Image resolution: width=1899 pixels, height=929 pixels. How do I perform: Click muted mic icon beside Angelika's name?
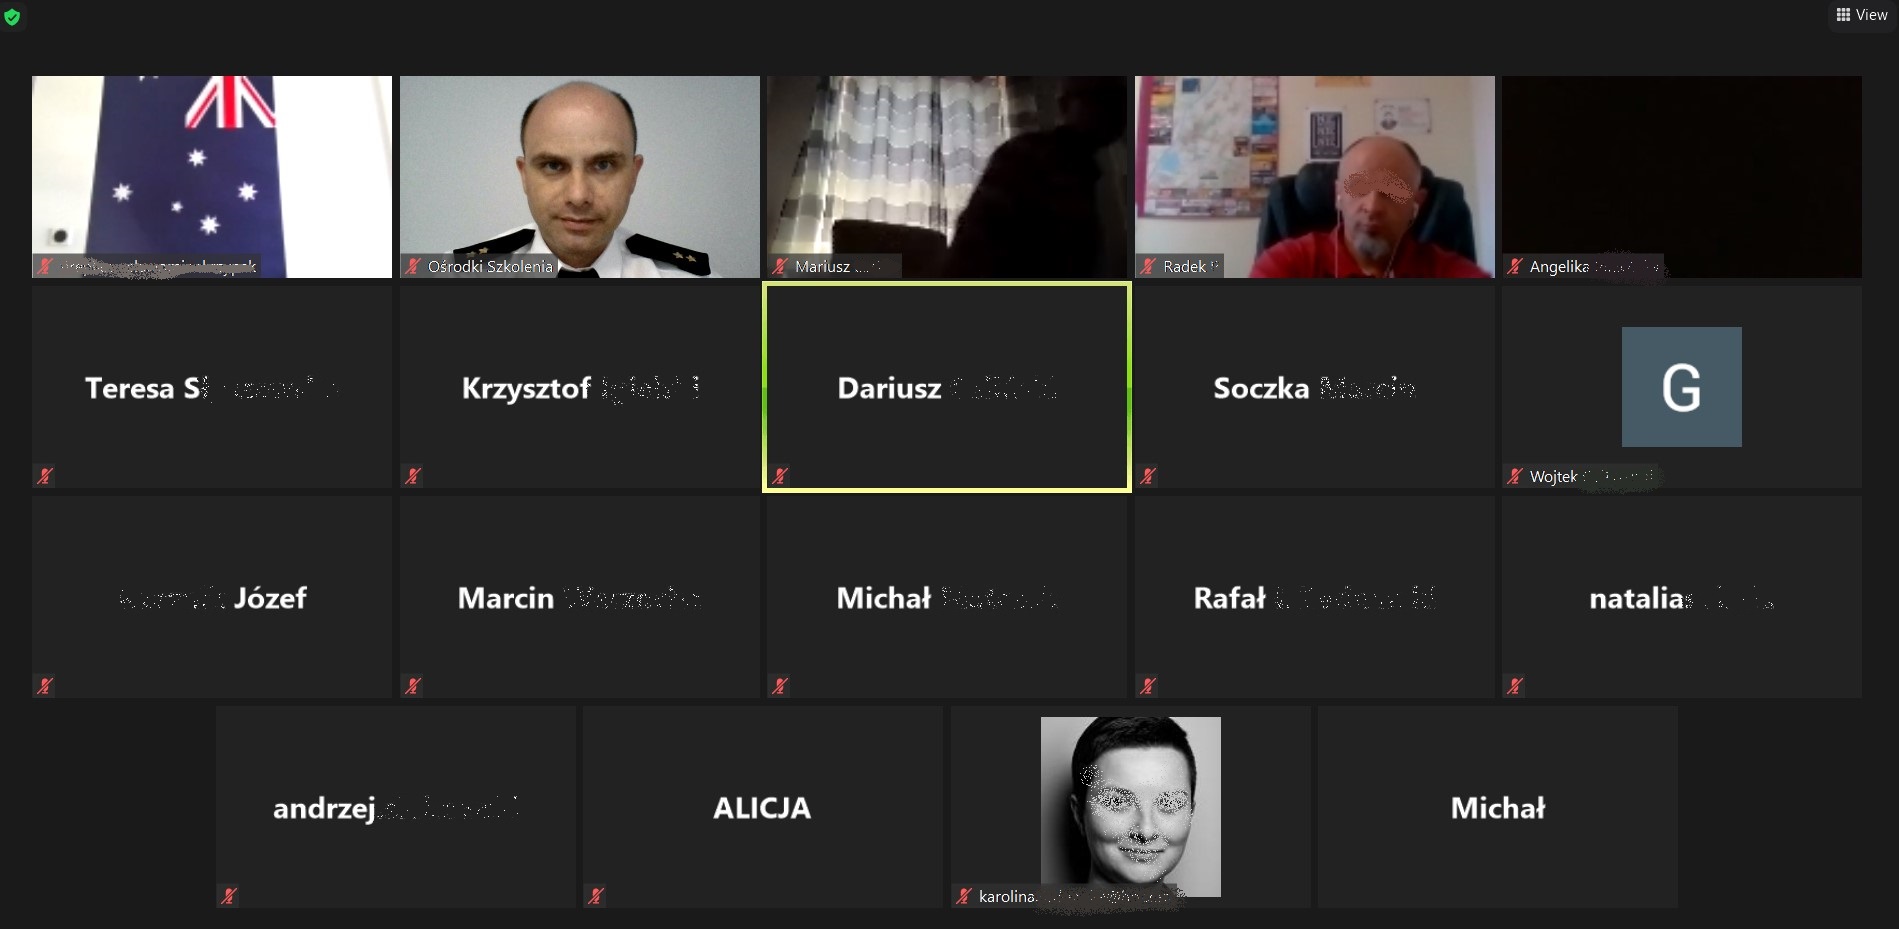pyautogui.click(x=1515, y=266)
